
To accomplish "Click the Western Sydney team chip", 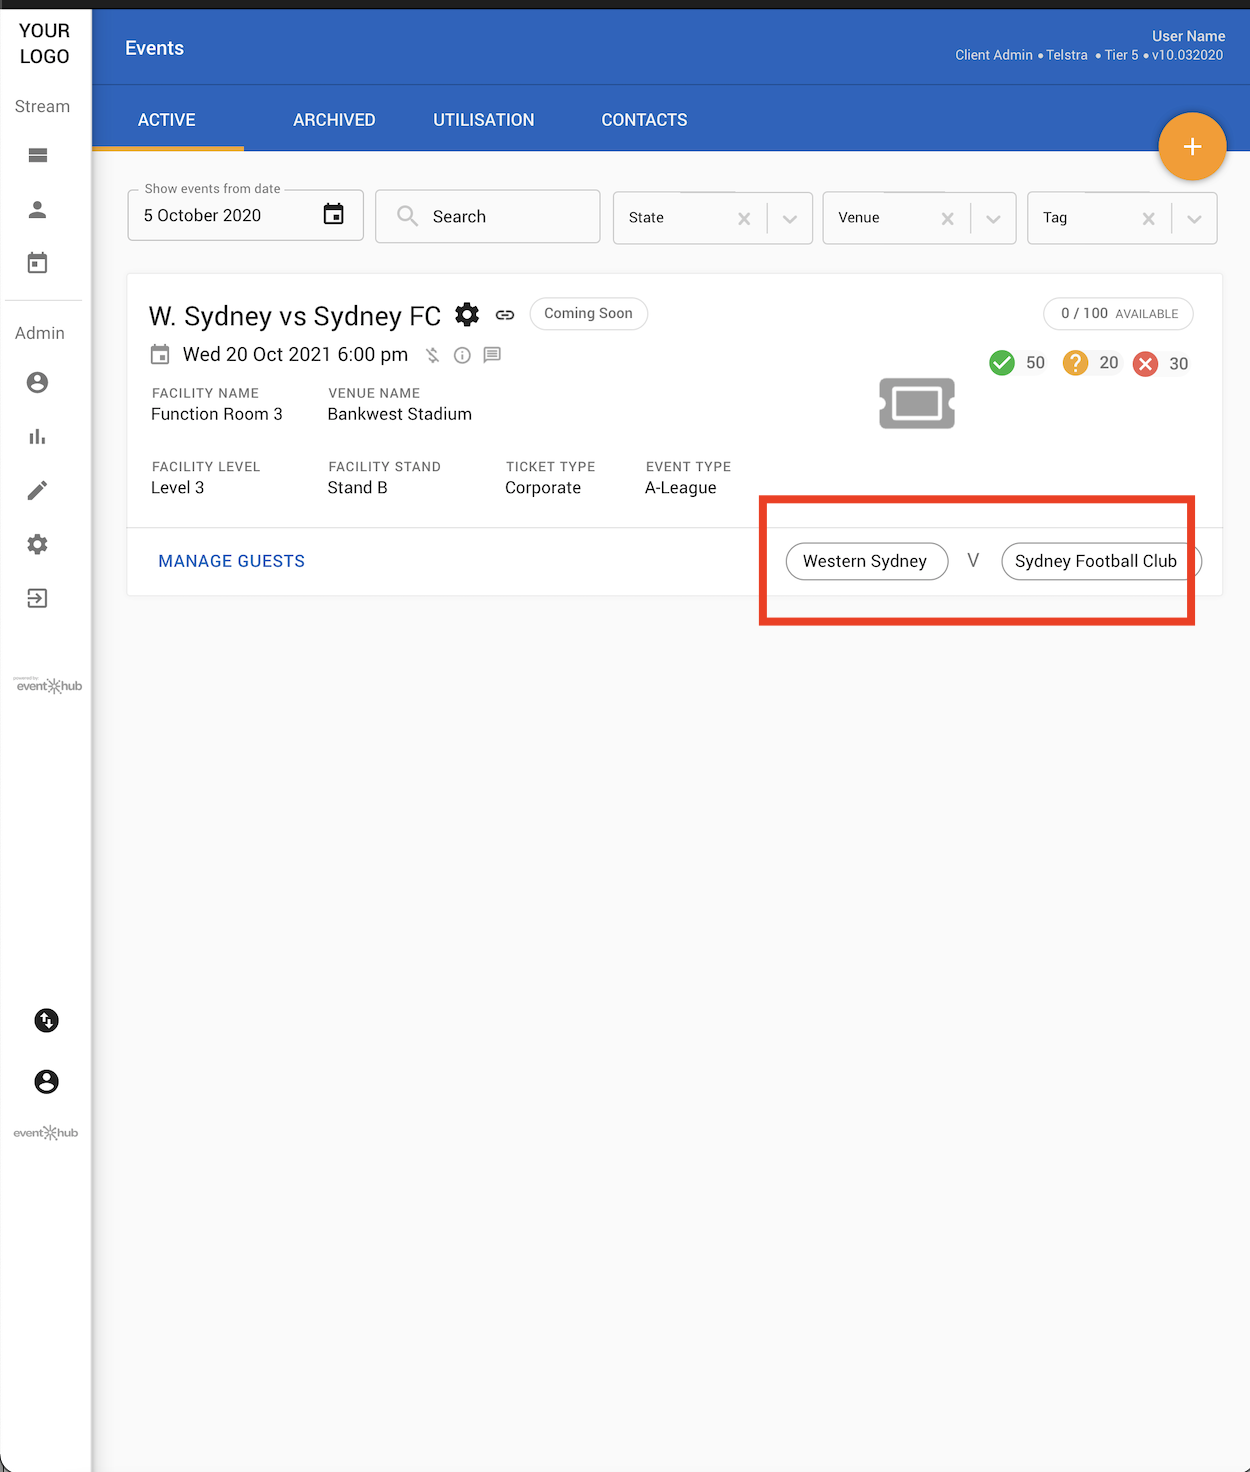I will [866, 561].
